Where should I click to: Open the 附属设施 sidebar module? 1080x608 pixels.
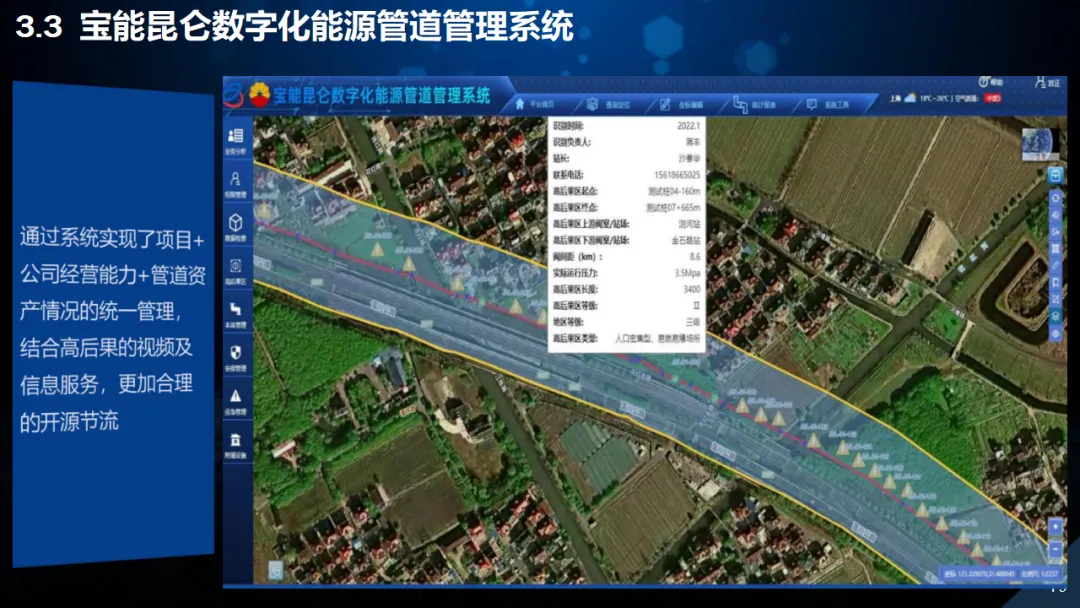tap(236, 445)
